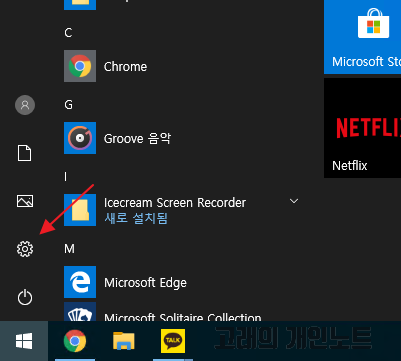Open the user account icon

pos(25,105)
